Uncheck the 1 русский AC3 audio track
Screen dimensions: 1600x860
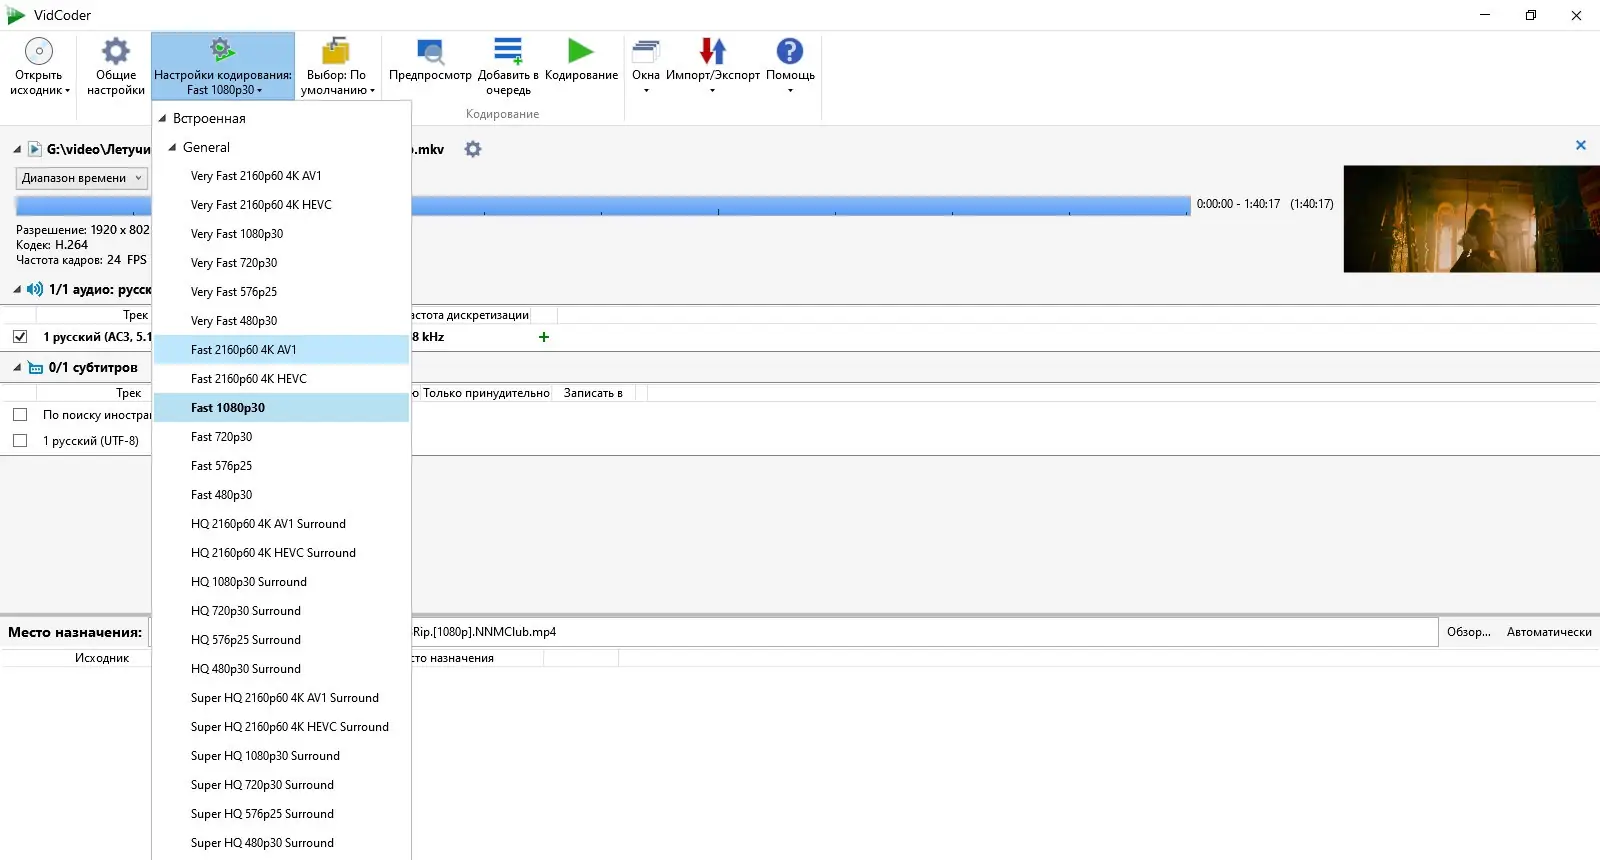20,337
